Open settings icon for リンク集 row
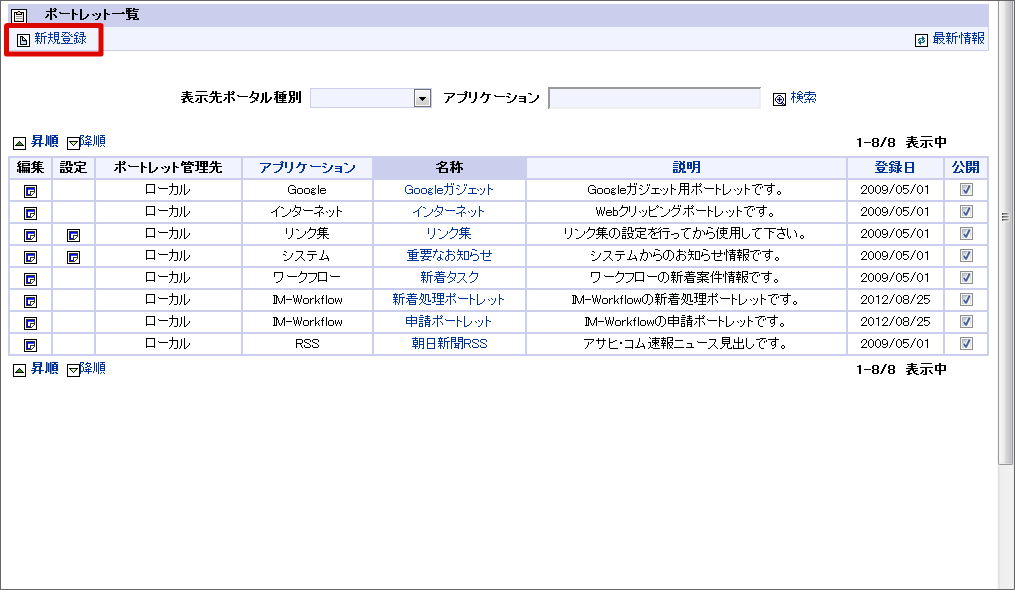The height and width of the screenshot is (590, 1015). (74, 235)
